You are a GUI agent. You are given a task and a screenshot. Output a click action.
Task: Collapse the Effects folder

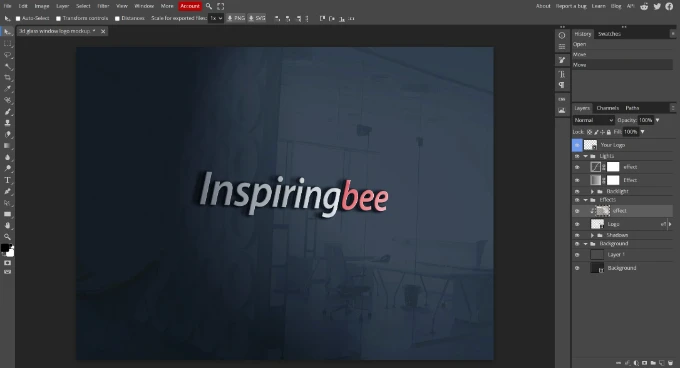[x=585, y=200]
